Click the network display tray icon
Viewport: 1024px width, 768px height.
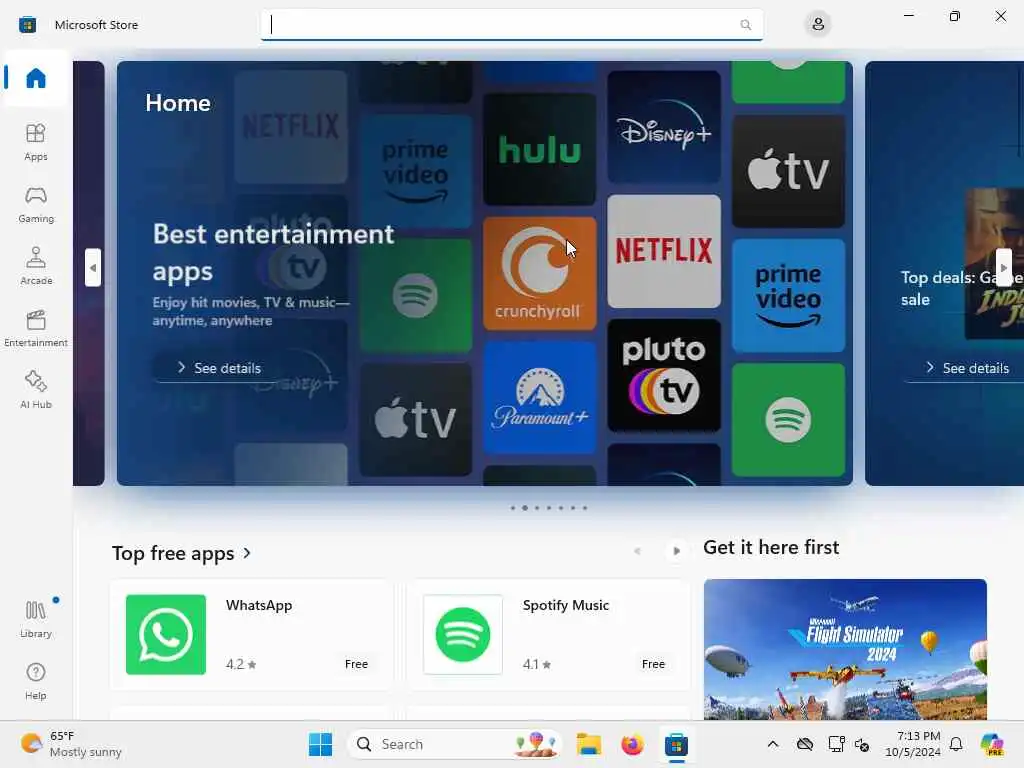(x=836, y=744)
